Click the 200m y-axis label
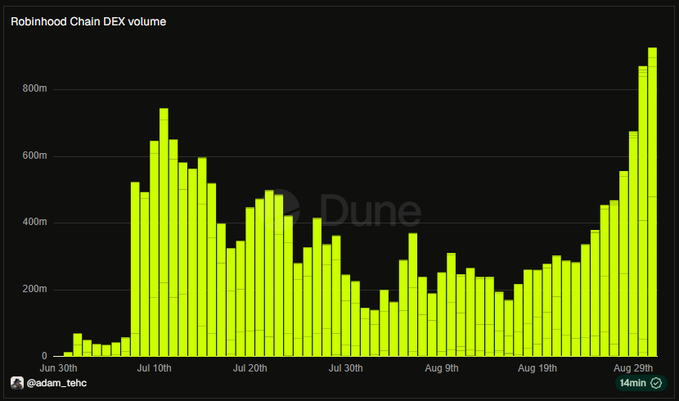The width and height of the screenshot is (679, 401). pyautogui.click(x=35, y=289)
